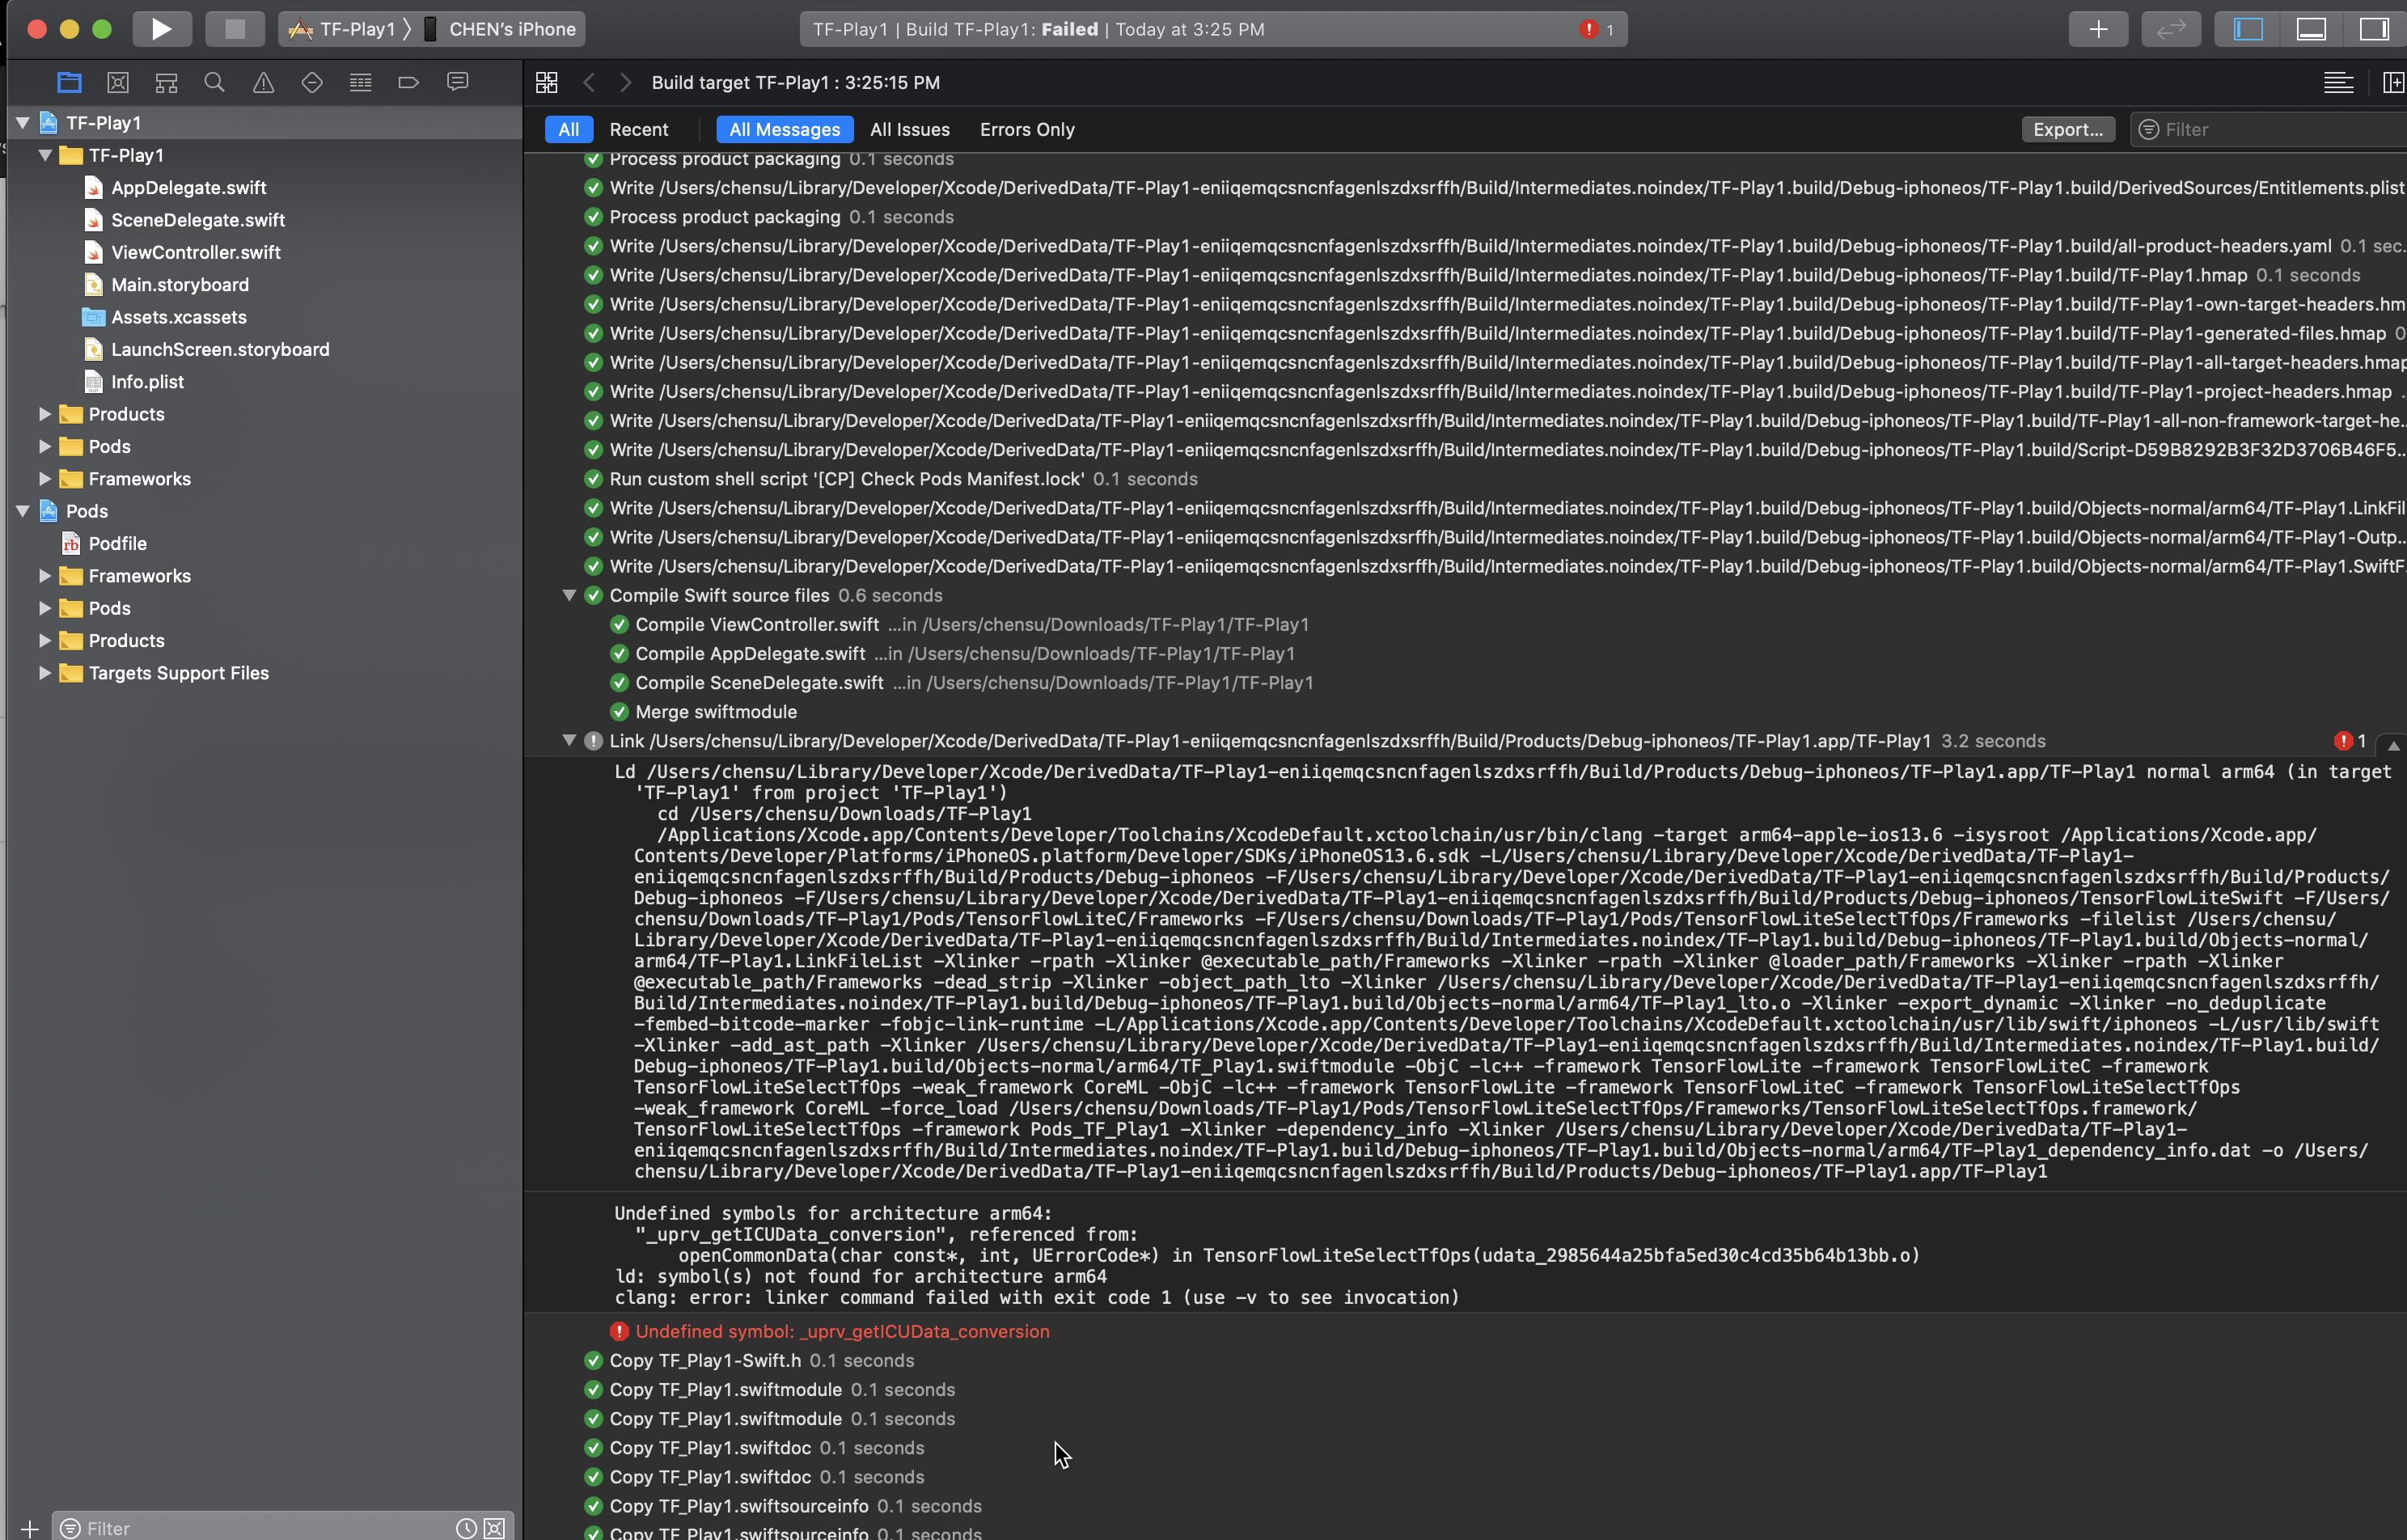Open LaunchScreen.storyboard file
The image size is (2407, 1540).
coord(220,349)
